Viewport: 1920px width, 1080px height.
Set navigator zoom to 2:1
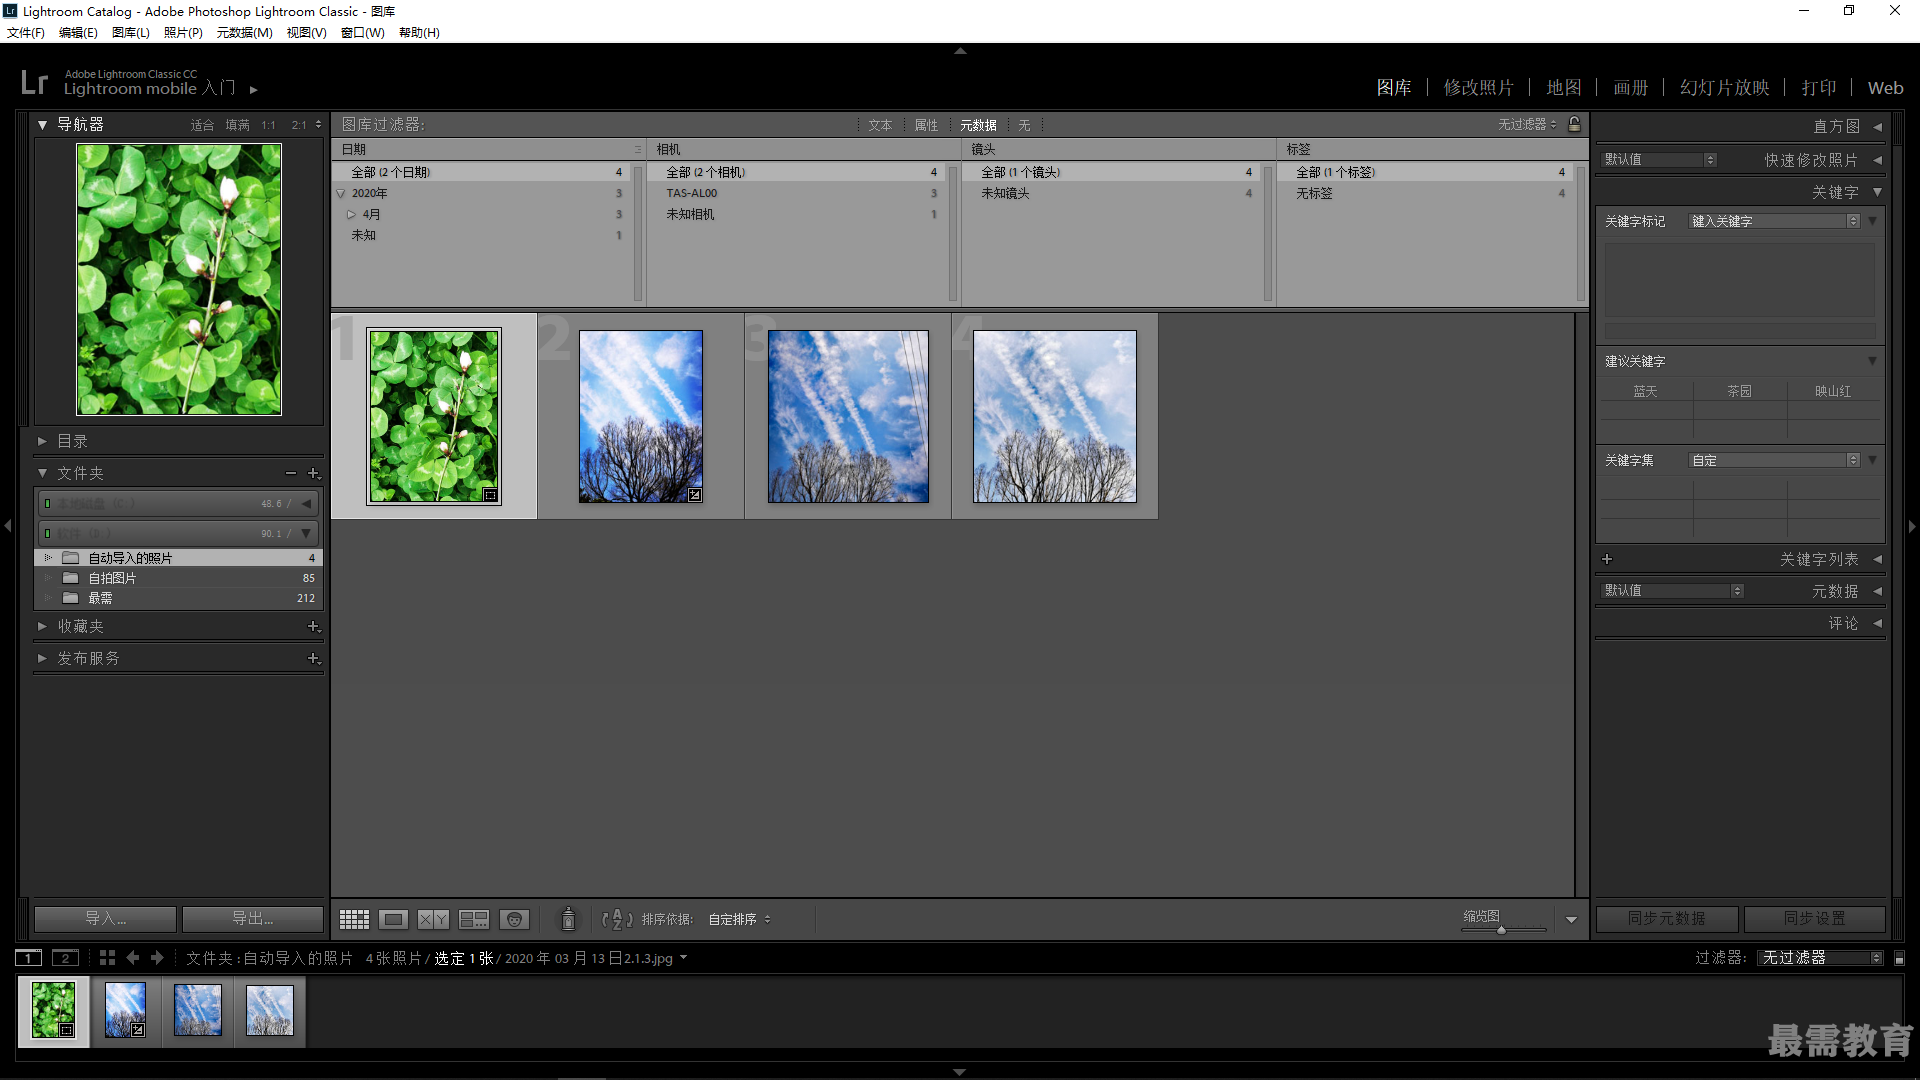point(298,125)
